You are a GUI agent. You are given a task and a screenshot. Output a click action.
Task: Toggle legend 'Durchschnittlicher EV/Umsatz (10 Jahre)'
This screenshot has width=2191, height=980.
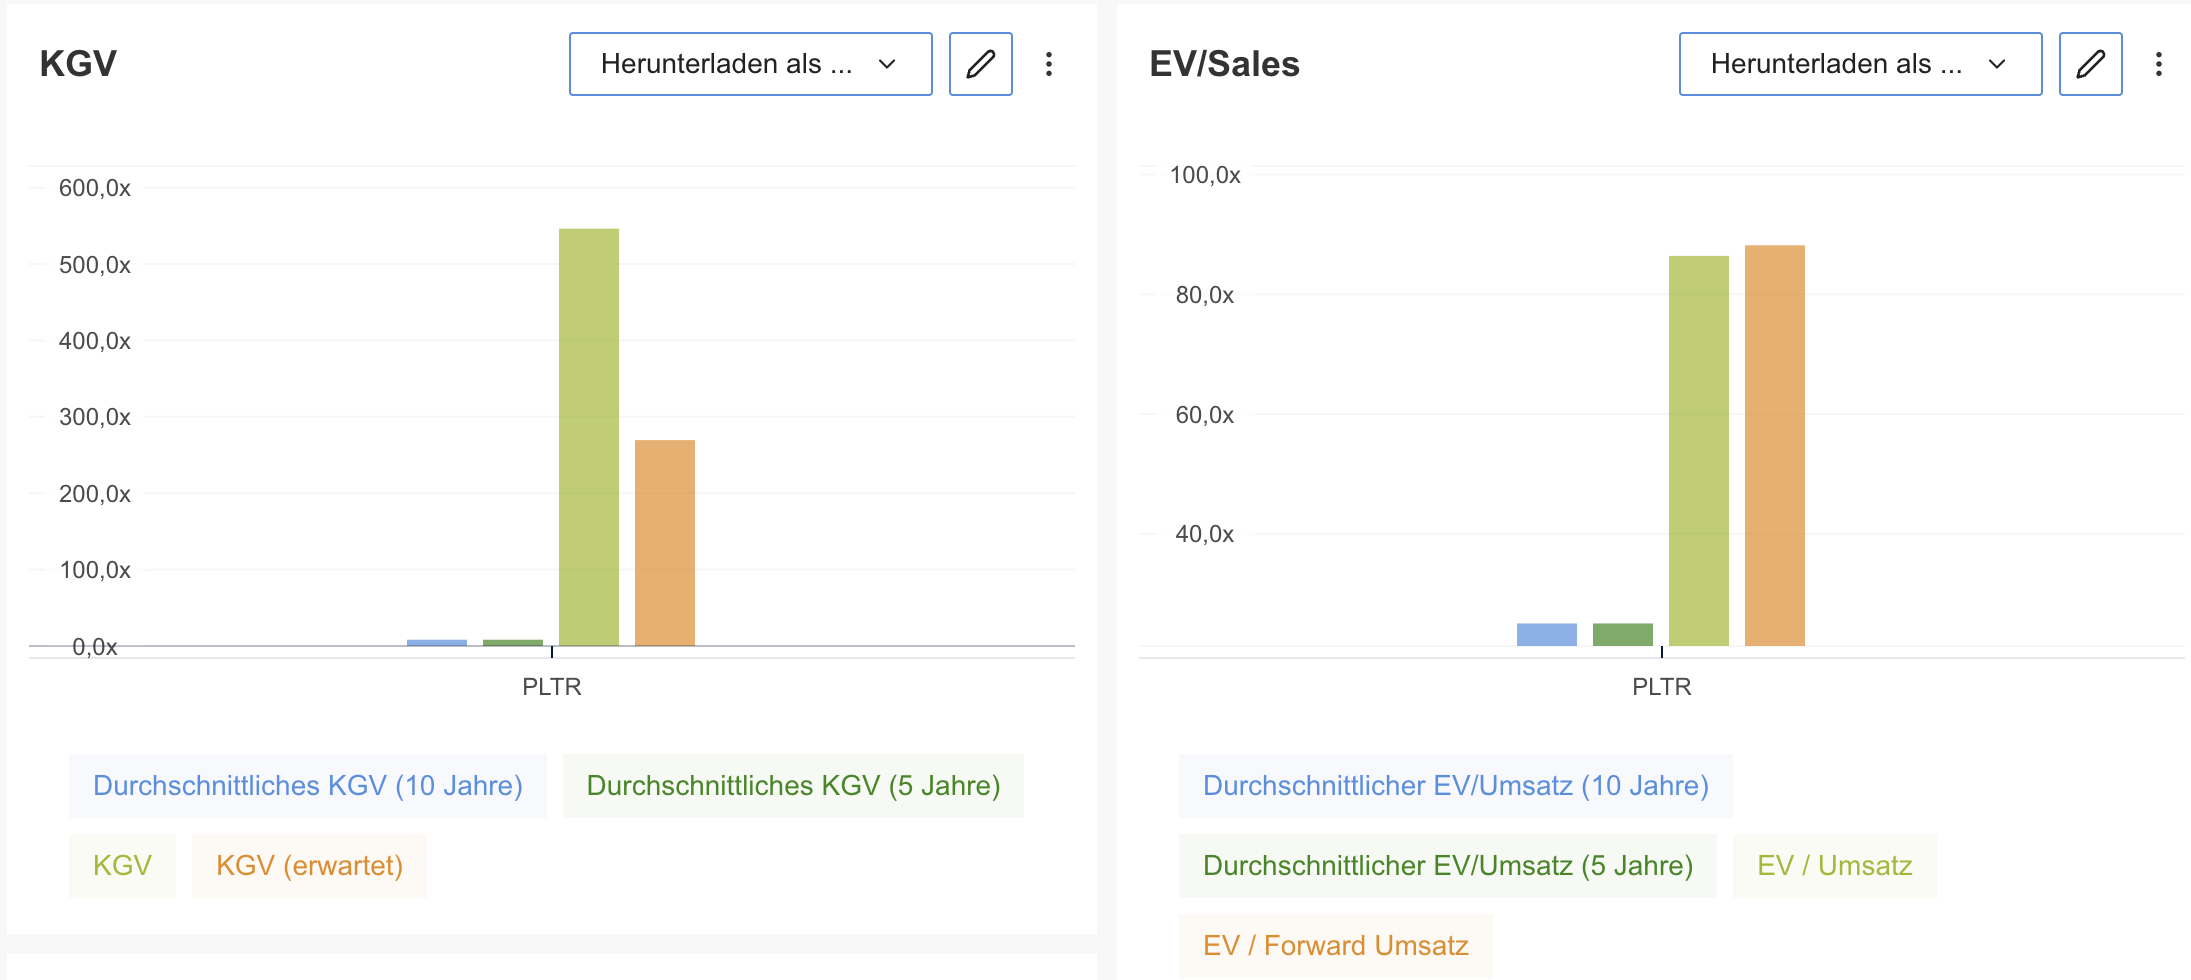(x=1456, y=786)
